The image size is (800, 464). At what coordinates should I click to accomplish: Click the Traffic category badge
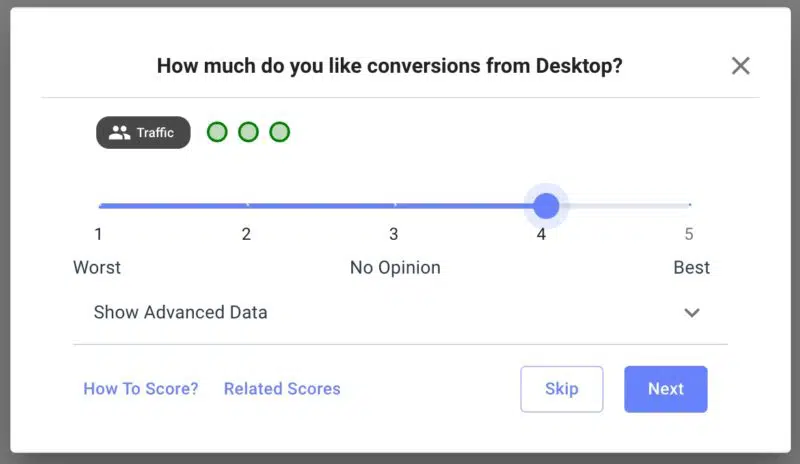point(143,133)
